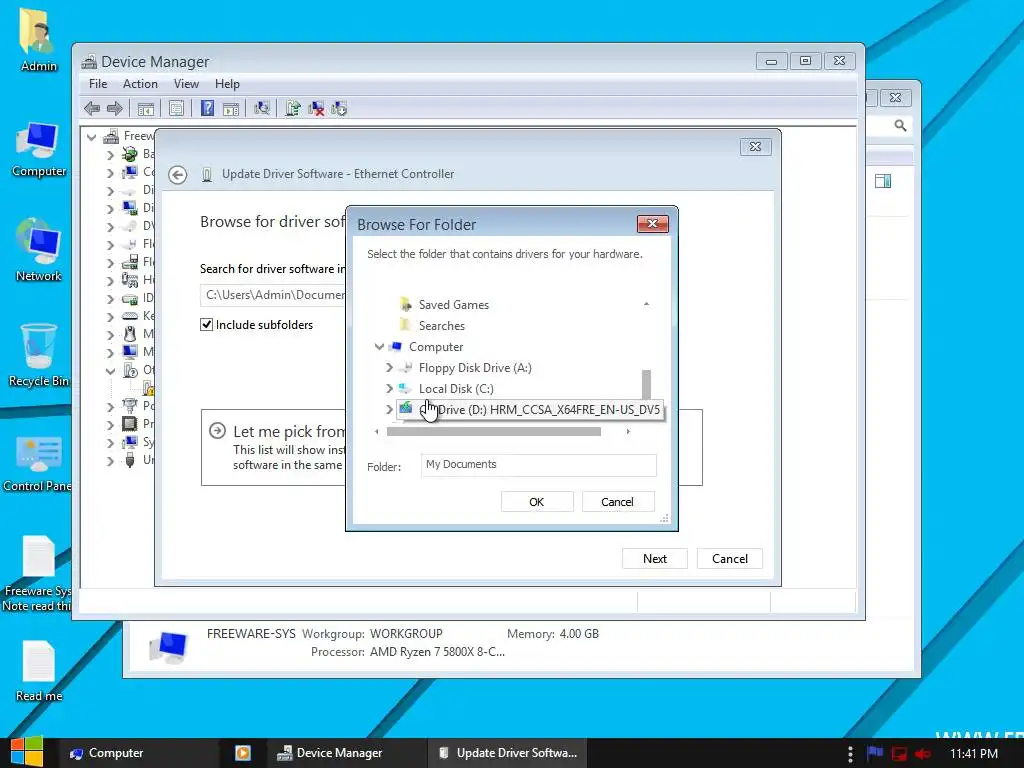Expand the Batteries category arrow in Device Manager
Viewport: 1024px width, 768px height.
[x=110, y=155]
